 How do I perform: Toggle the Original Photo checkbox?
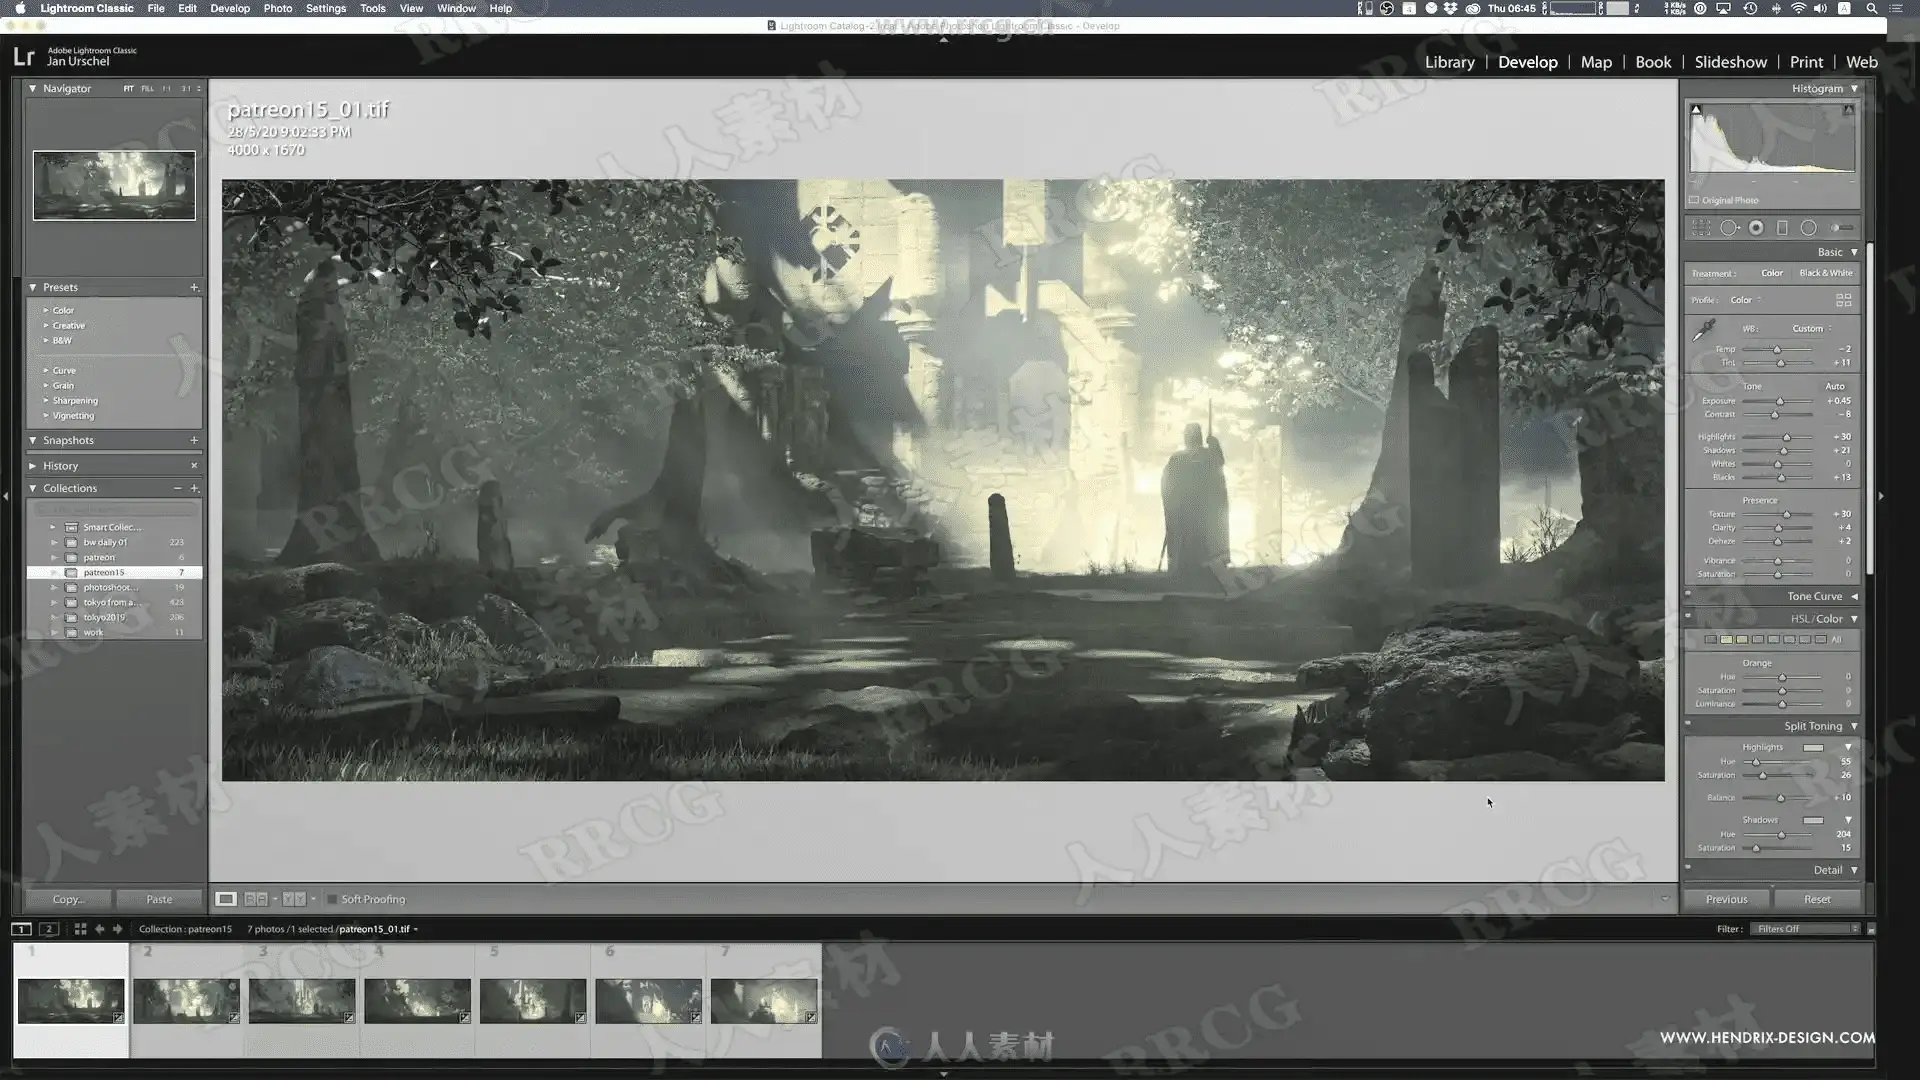1694,200
